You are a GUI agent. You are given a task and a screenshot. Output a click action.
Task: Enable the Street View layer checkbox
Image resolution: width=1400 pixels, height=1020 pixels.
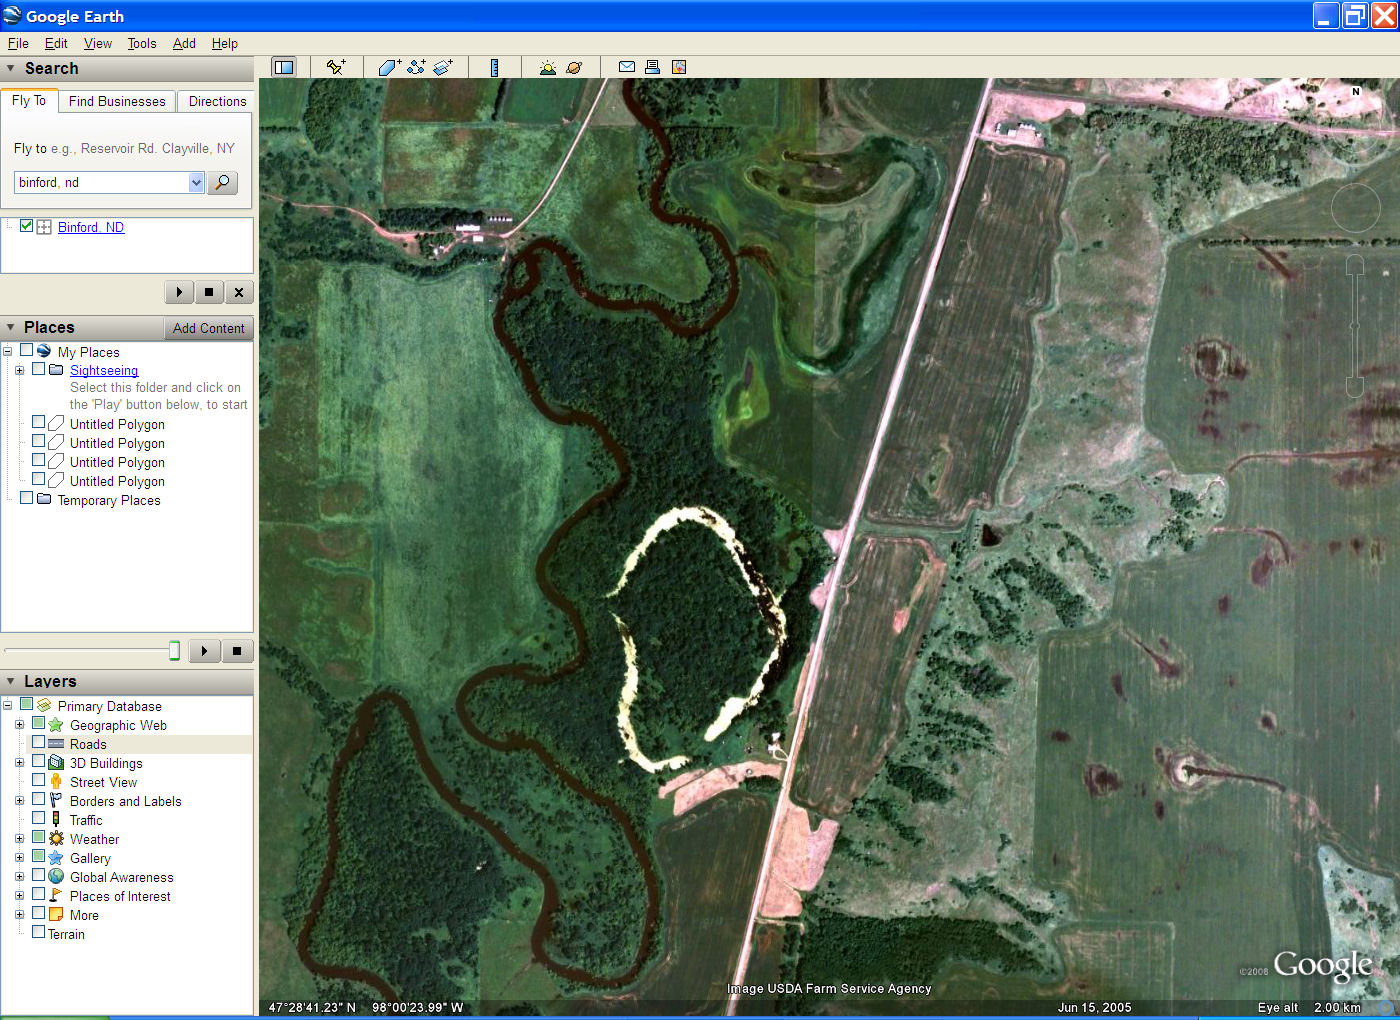38,781
